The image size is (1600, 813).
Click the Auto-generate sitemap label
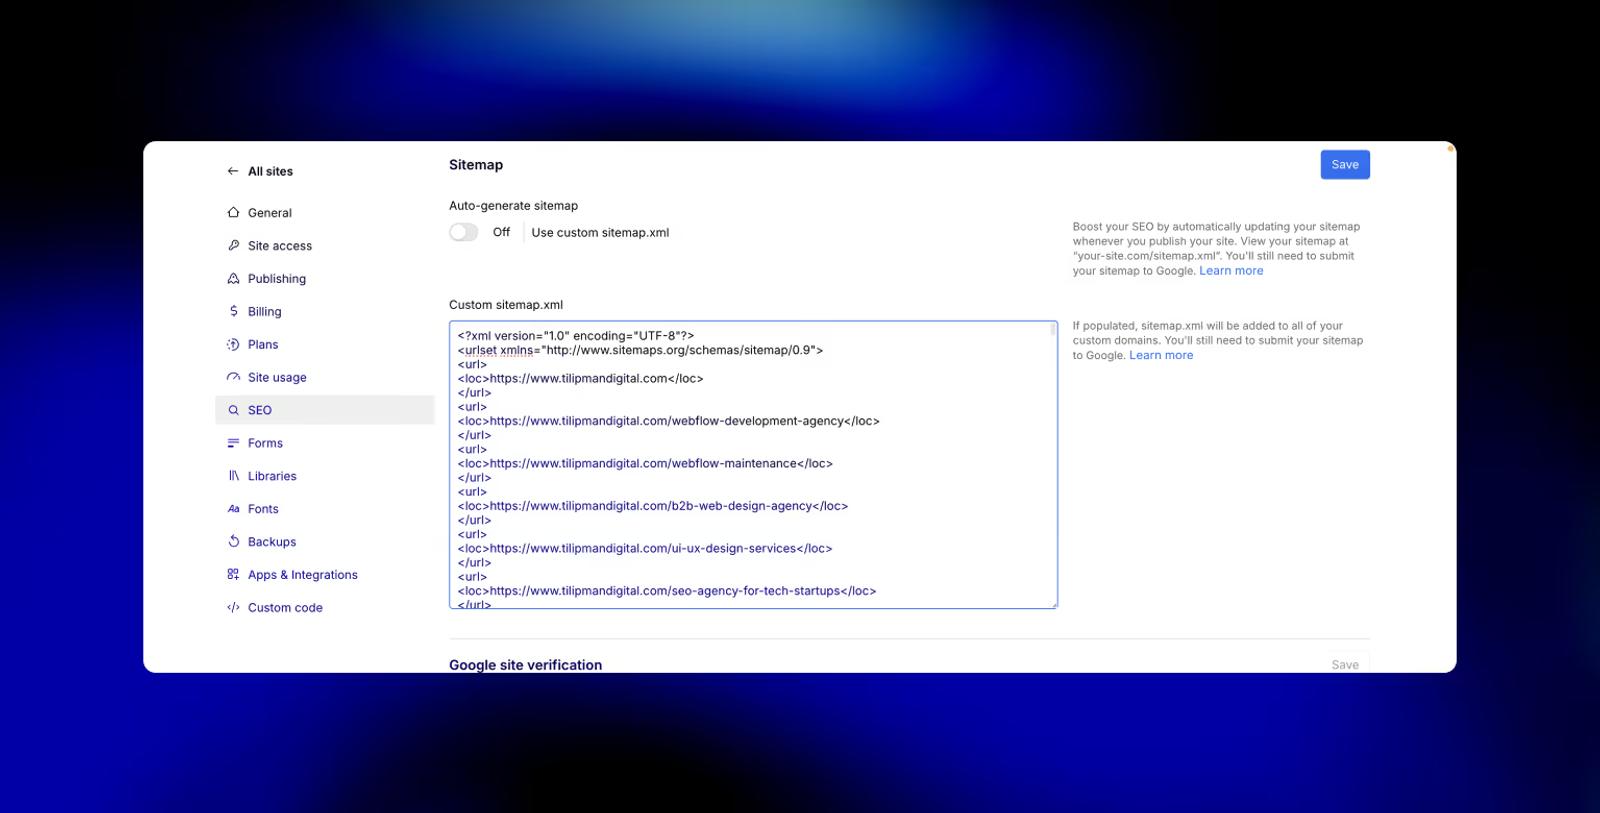pyautogui.click(x=513, y=206)
